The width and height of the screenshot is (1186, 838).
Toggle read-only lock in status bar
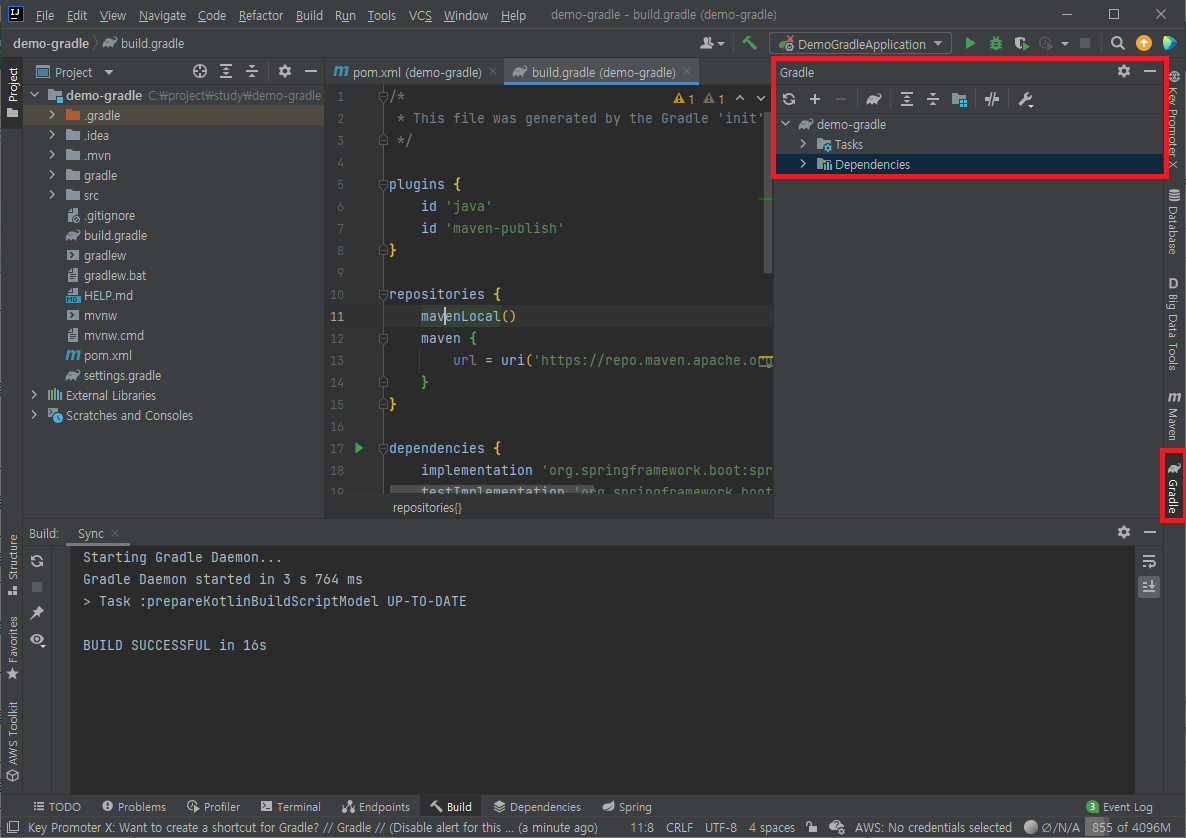tap(812, 827)
